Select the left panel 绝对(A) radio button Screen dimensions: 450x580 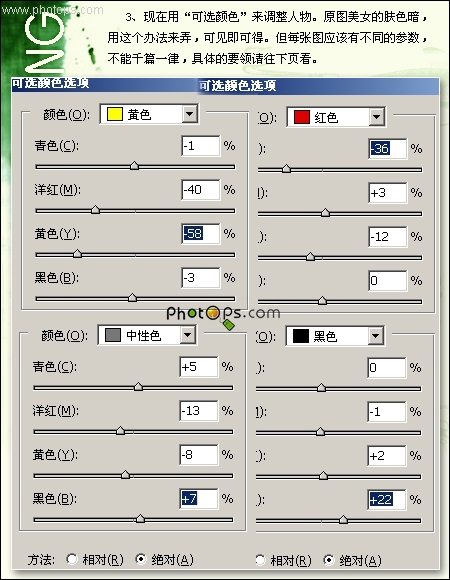pyautogui.click(x=141, y=559)
